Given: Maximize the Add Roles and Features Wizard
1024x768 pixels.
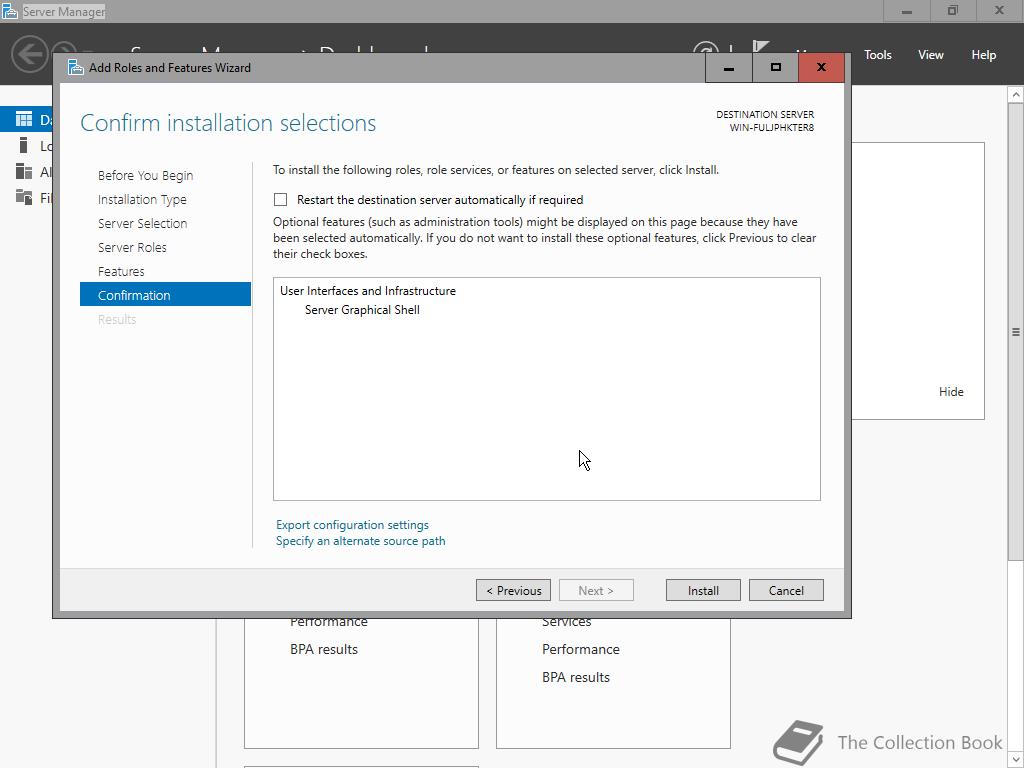Looking at the screenshot, I should [x=775, y=68].
